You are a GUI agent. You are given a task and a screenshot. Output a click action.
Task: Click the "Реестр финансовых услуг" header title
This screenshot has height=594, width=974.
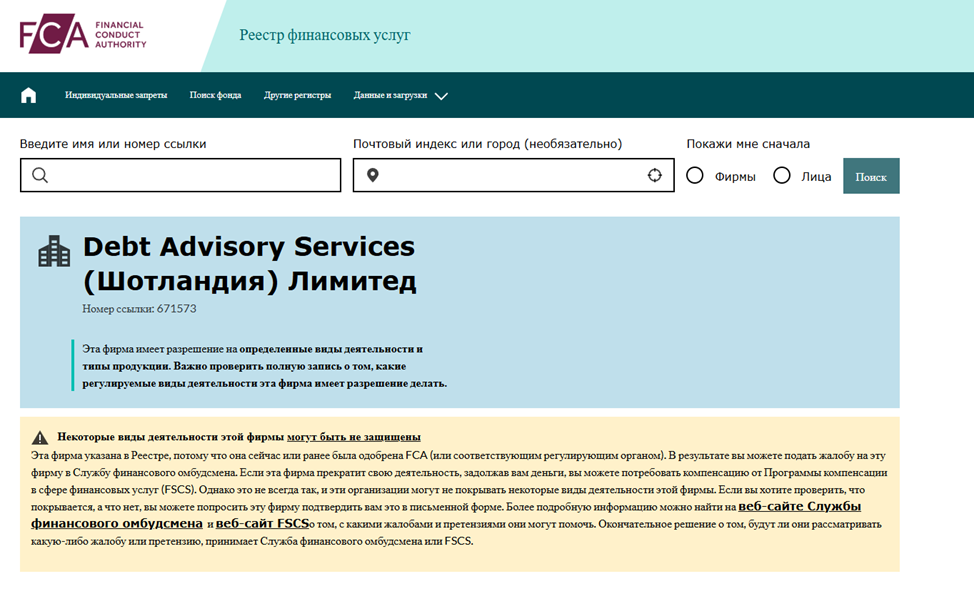(325, 35)
